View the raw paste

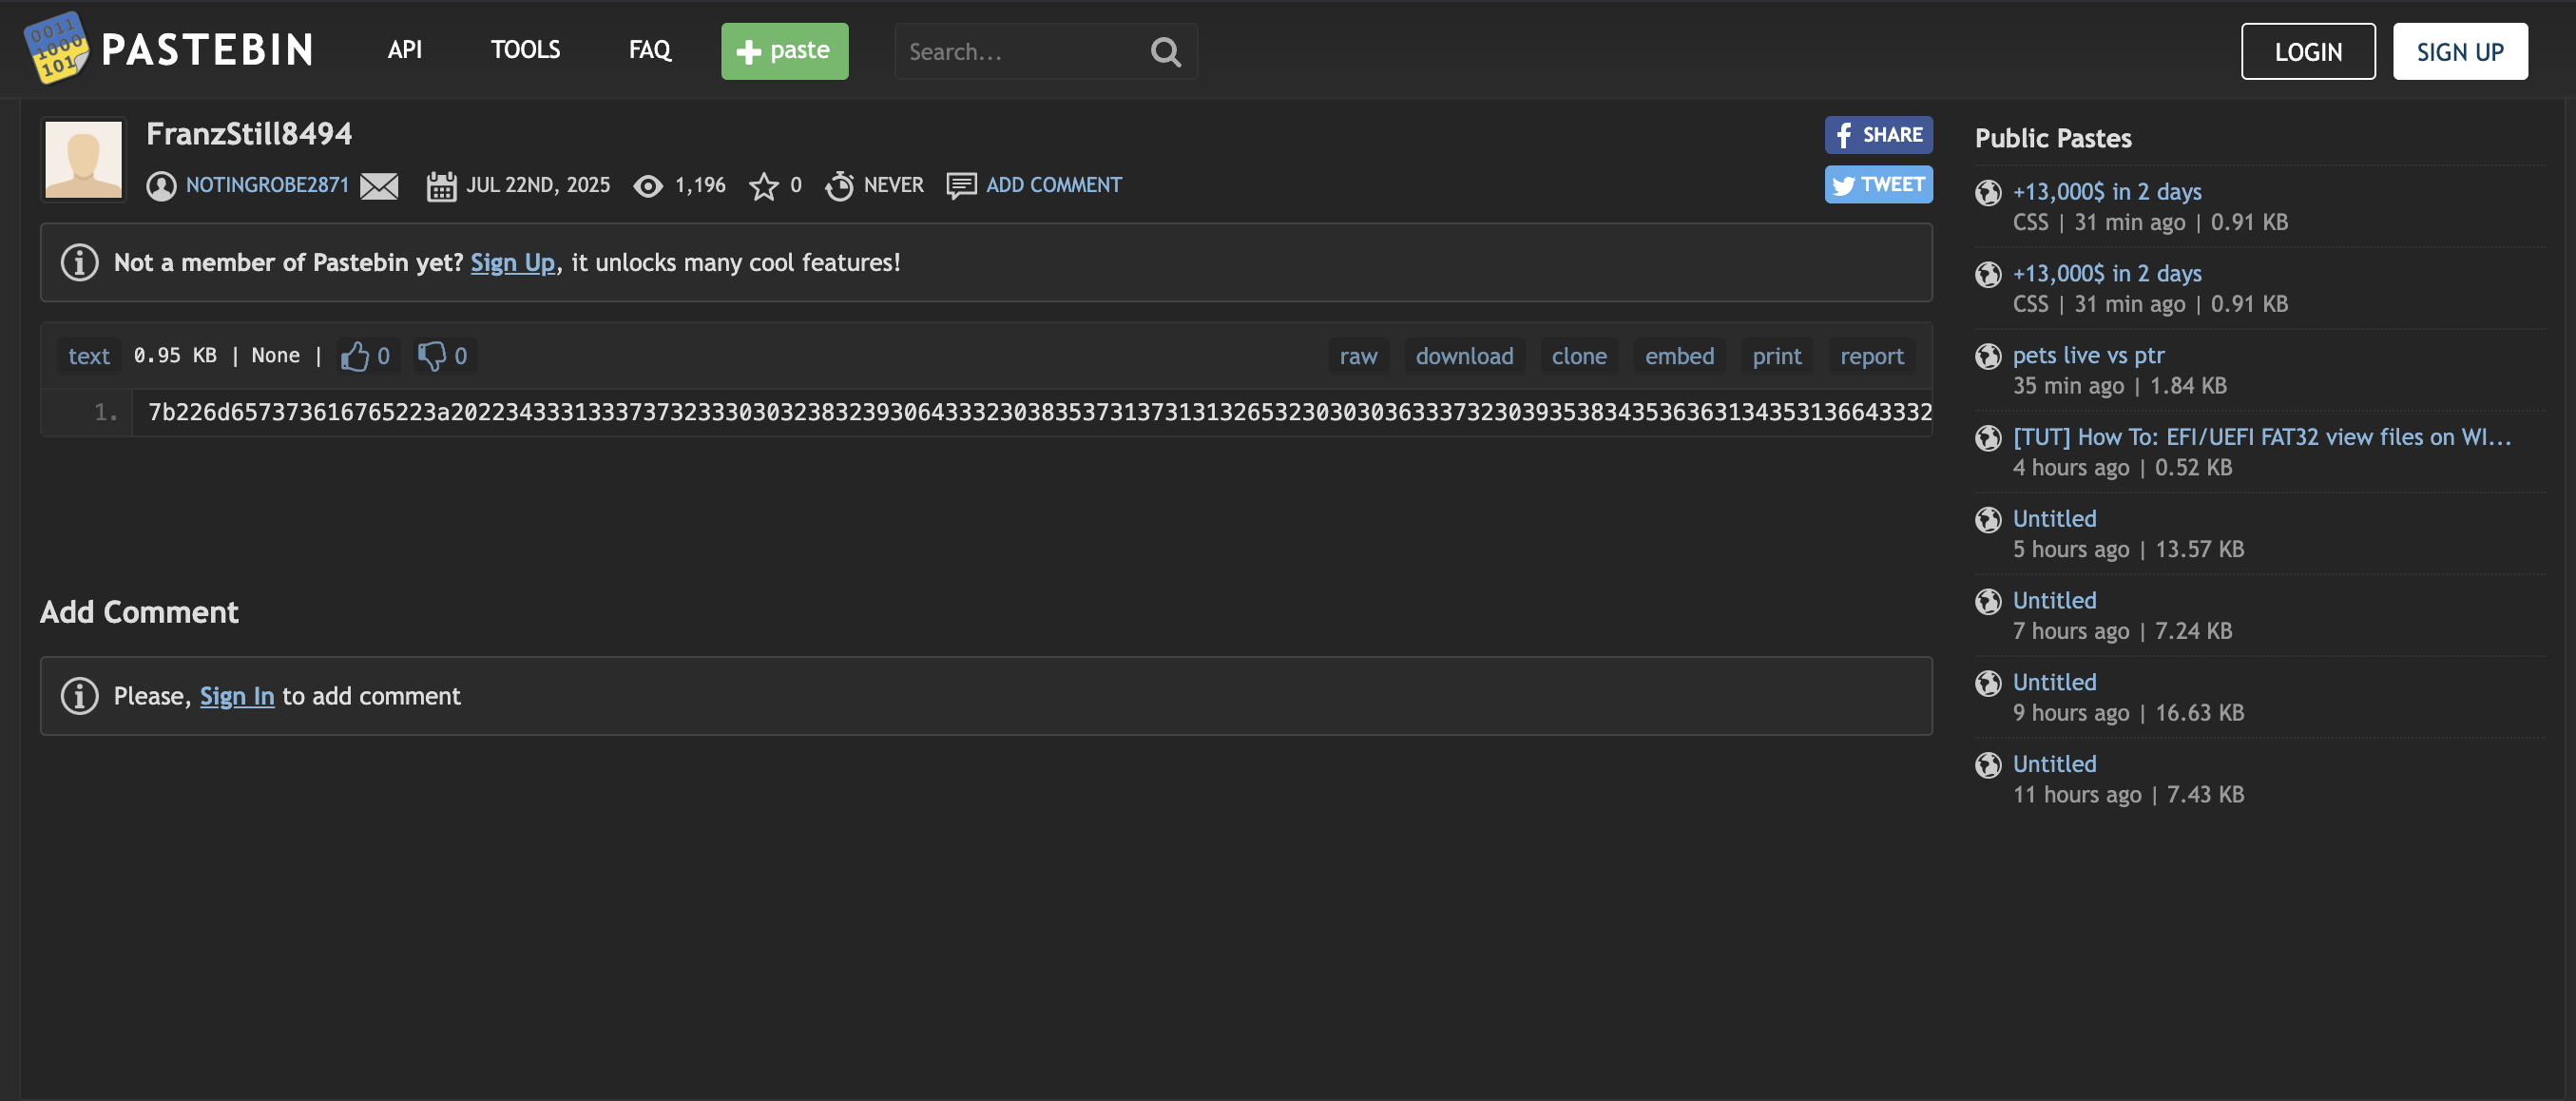1357,356
